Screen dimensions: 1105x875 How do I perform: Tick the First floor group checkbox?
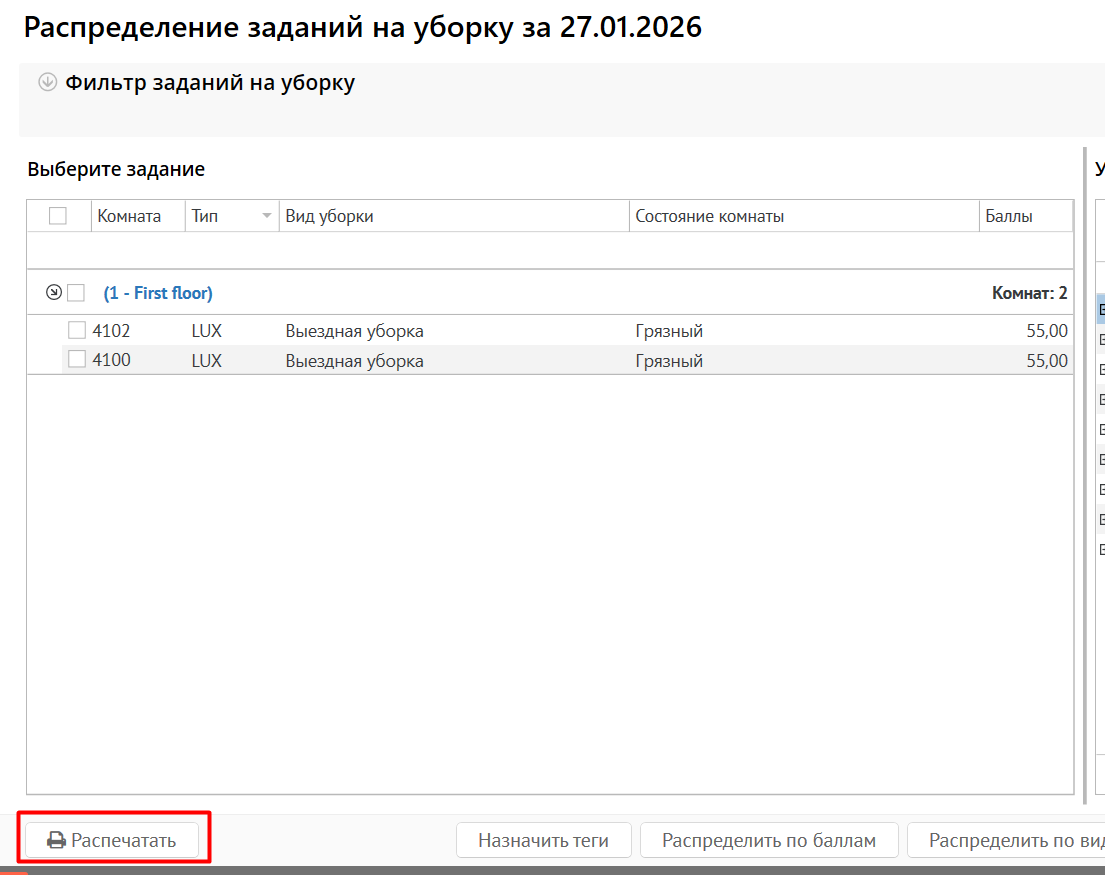tap(76, 293)
